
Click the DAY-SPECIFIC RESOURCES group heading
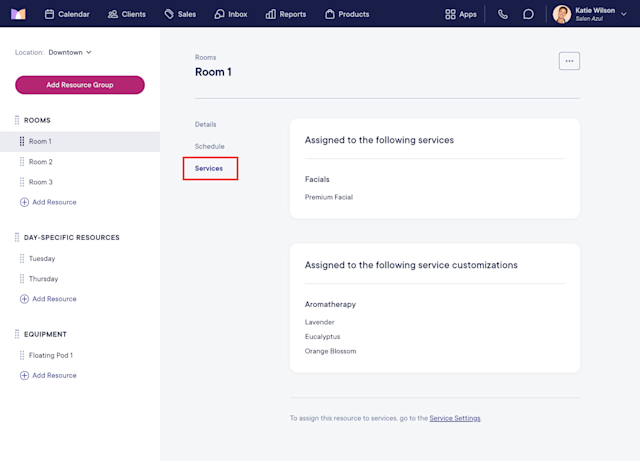tap(72, 238)
